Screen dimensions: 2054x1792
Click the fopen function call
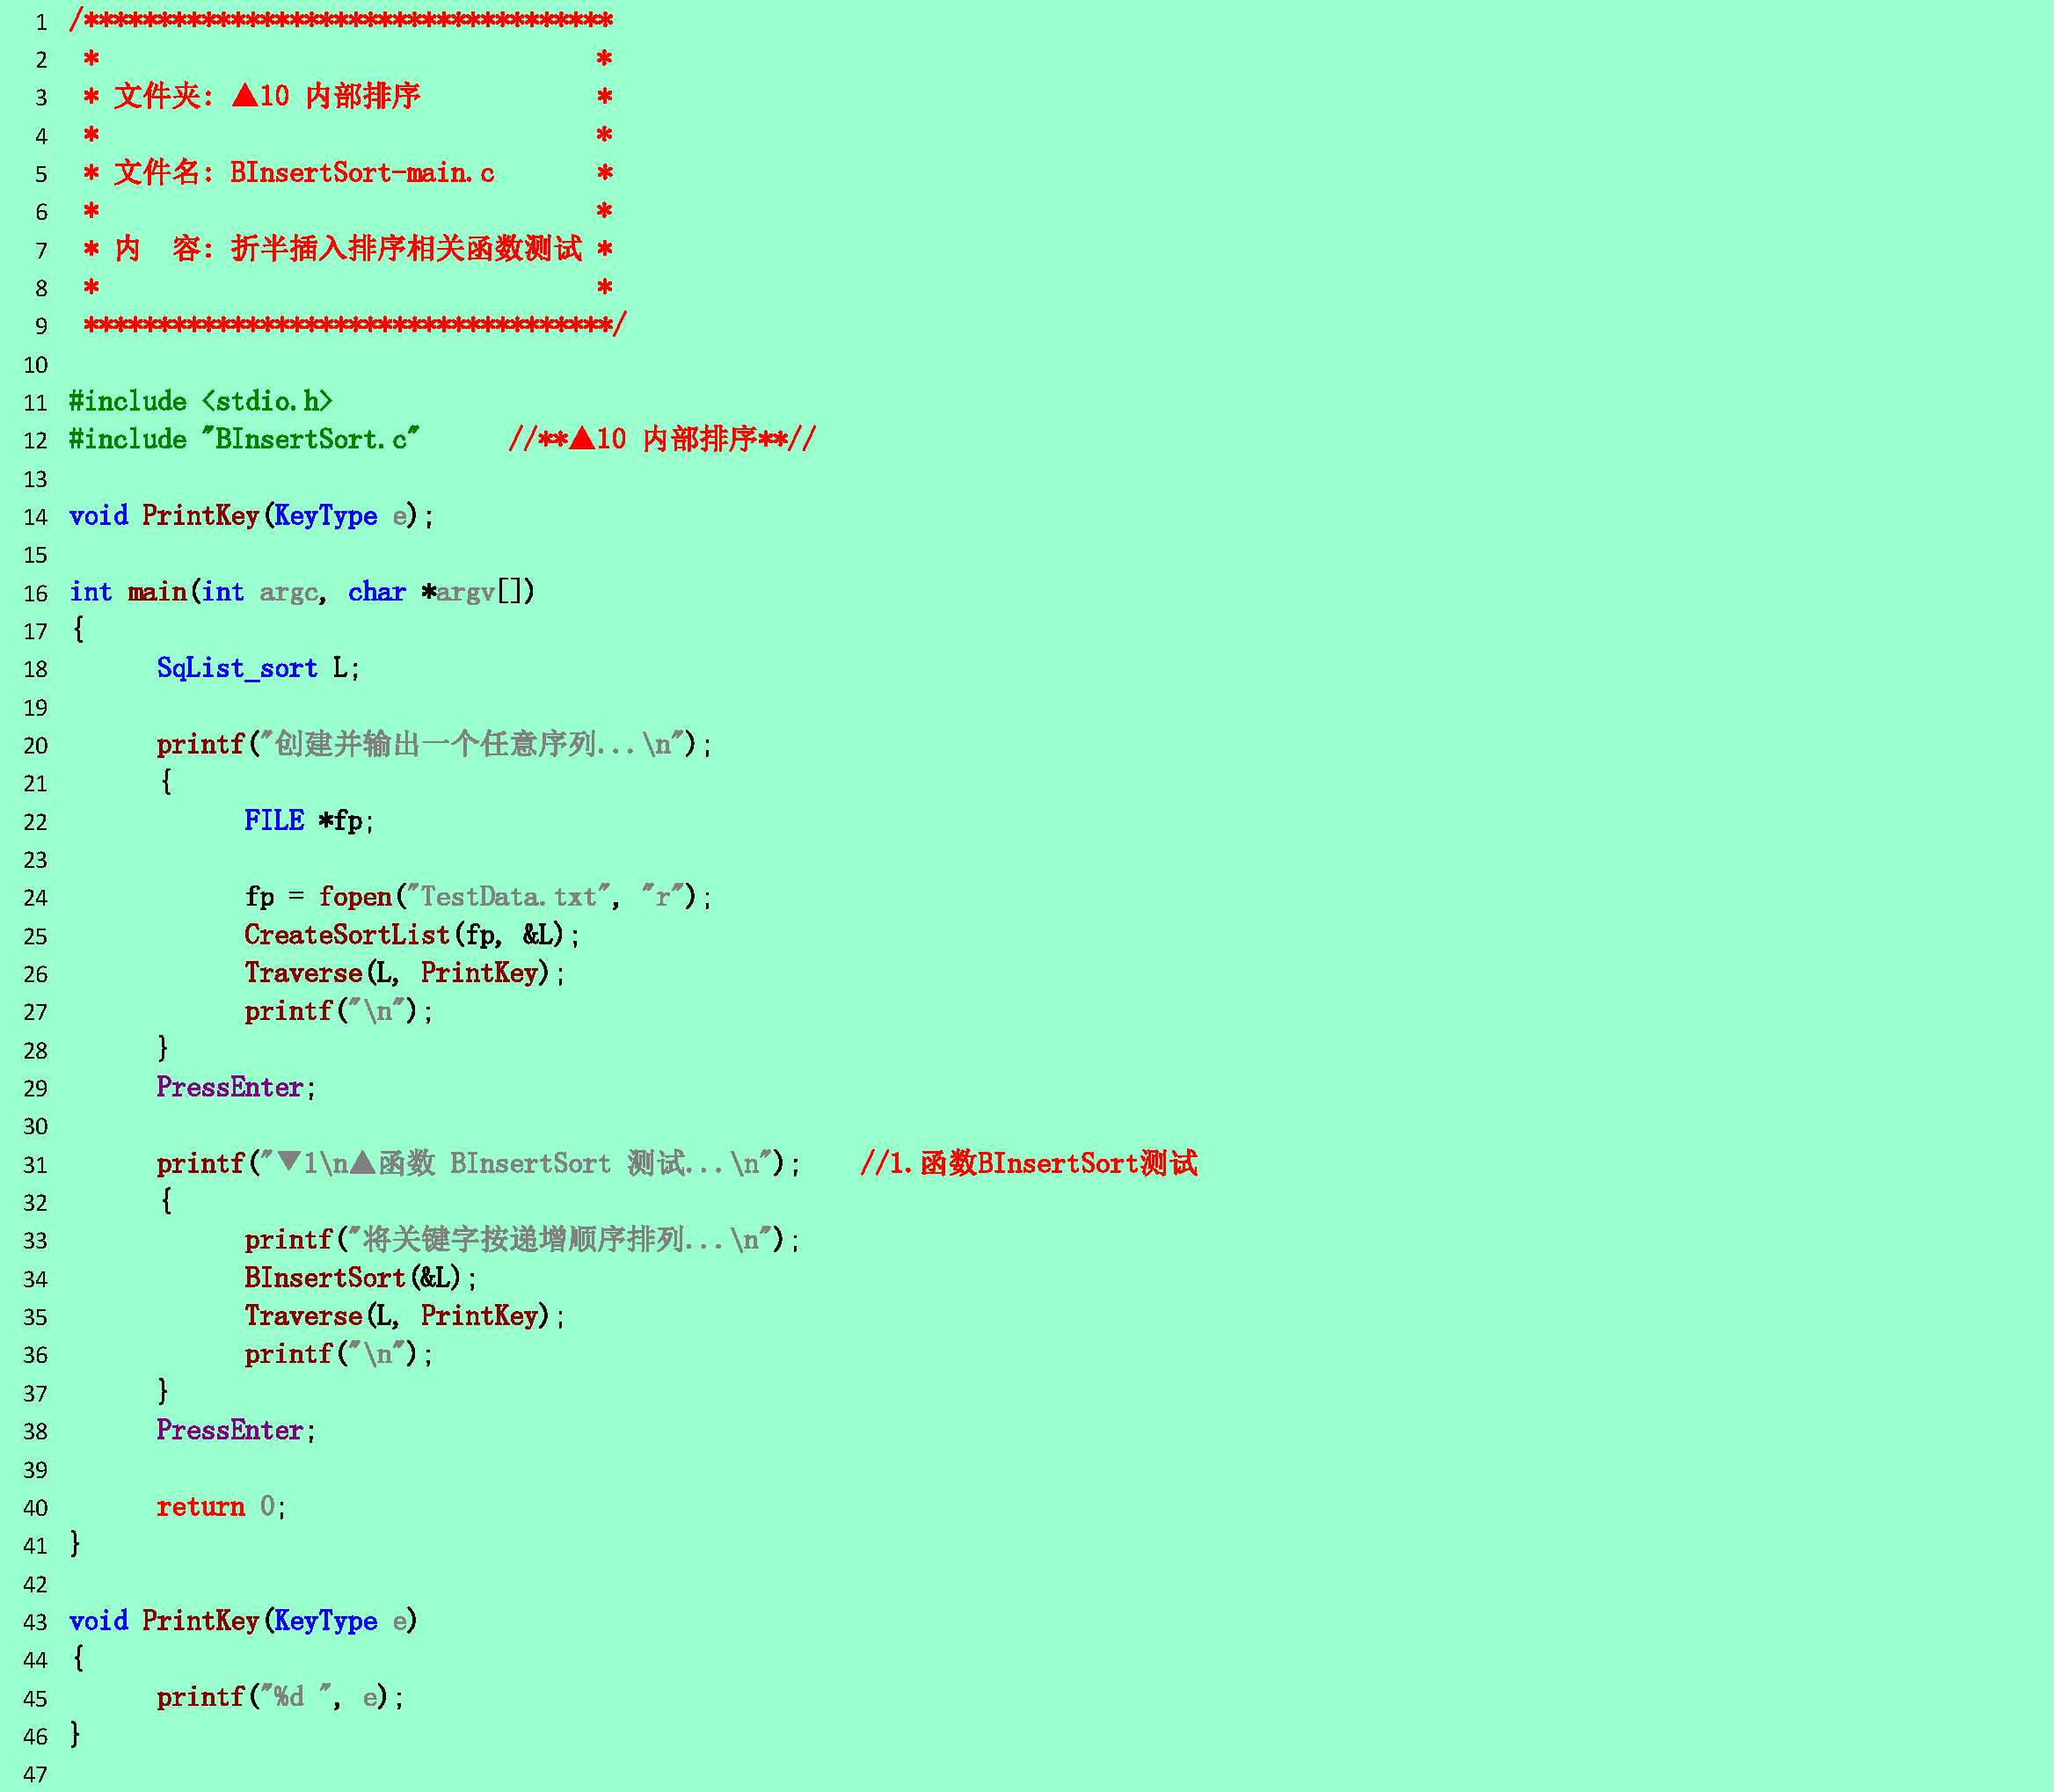(355, 897)
